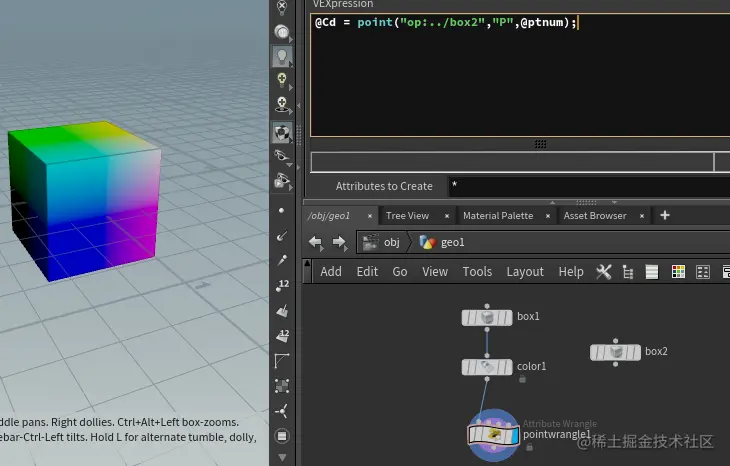
Task: Open the Layout menu in network editor
Action: pos(525,272)
